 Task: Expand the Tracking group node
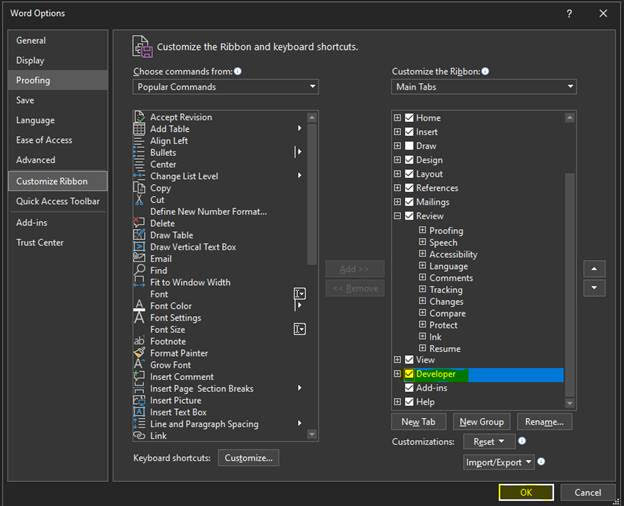422,289
